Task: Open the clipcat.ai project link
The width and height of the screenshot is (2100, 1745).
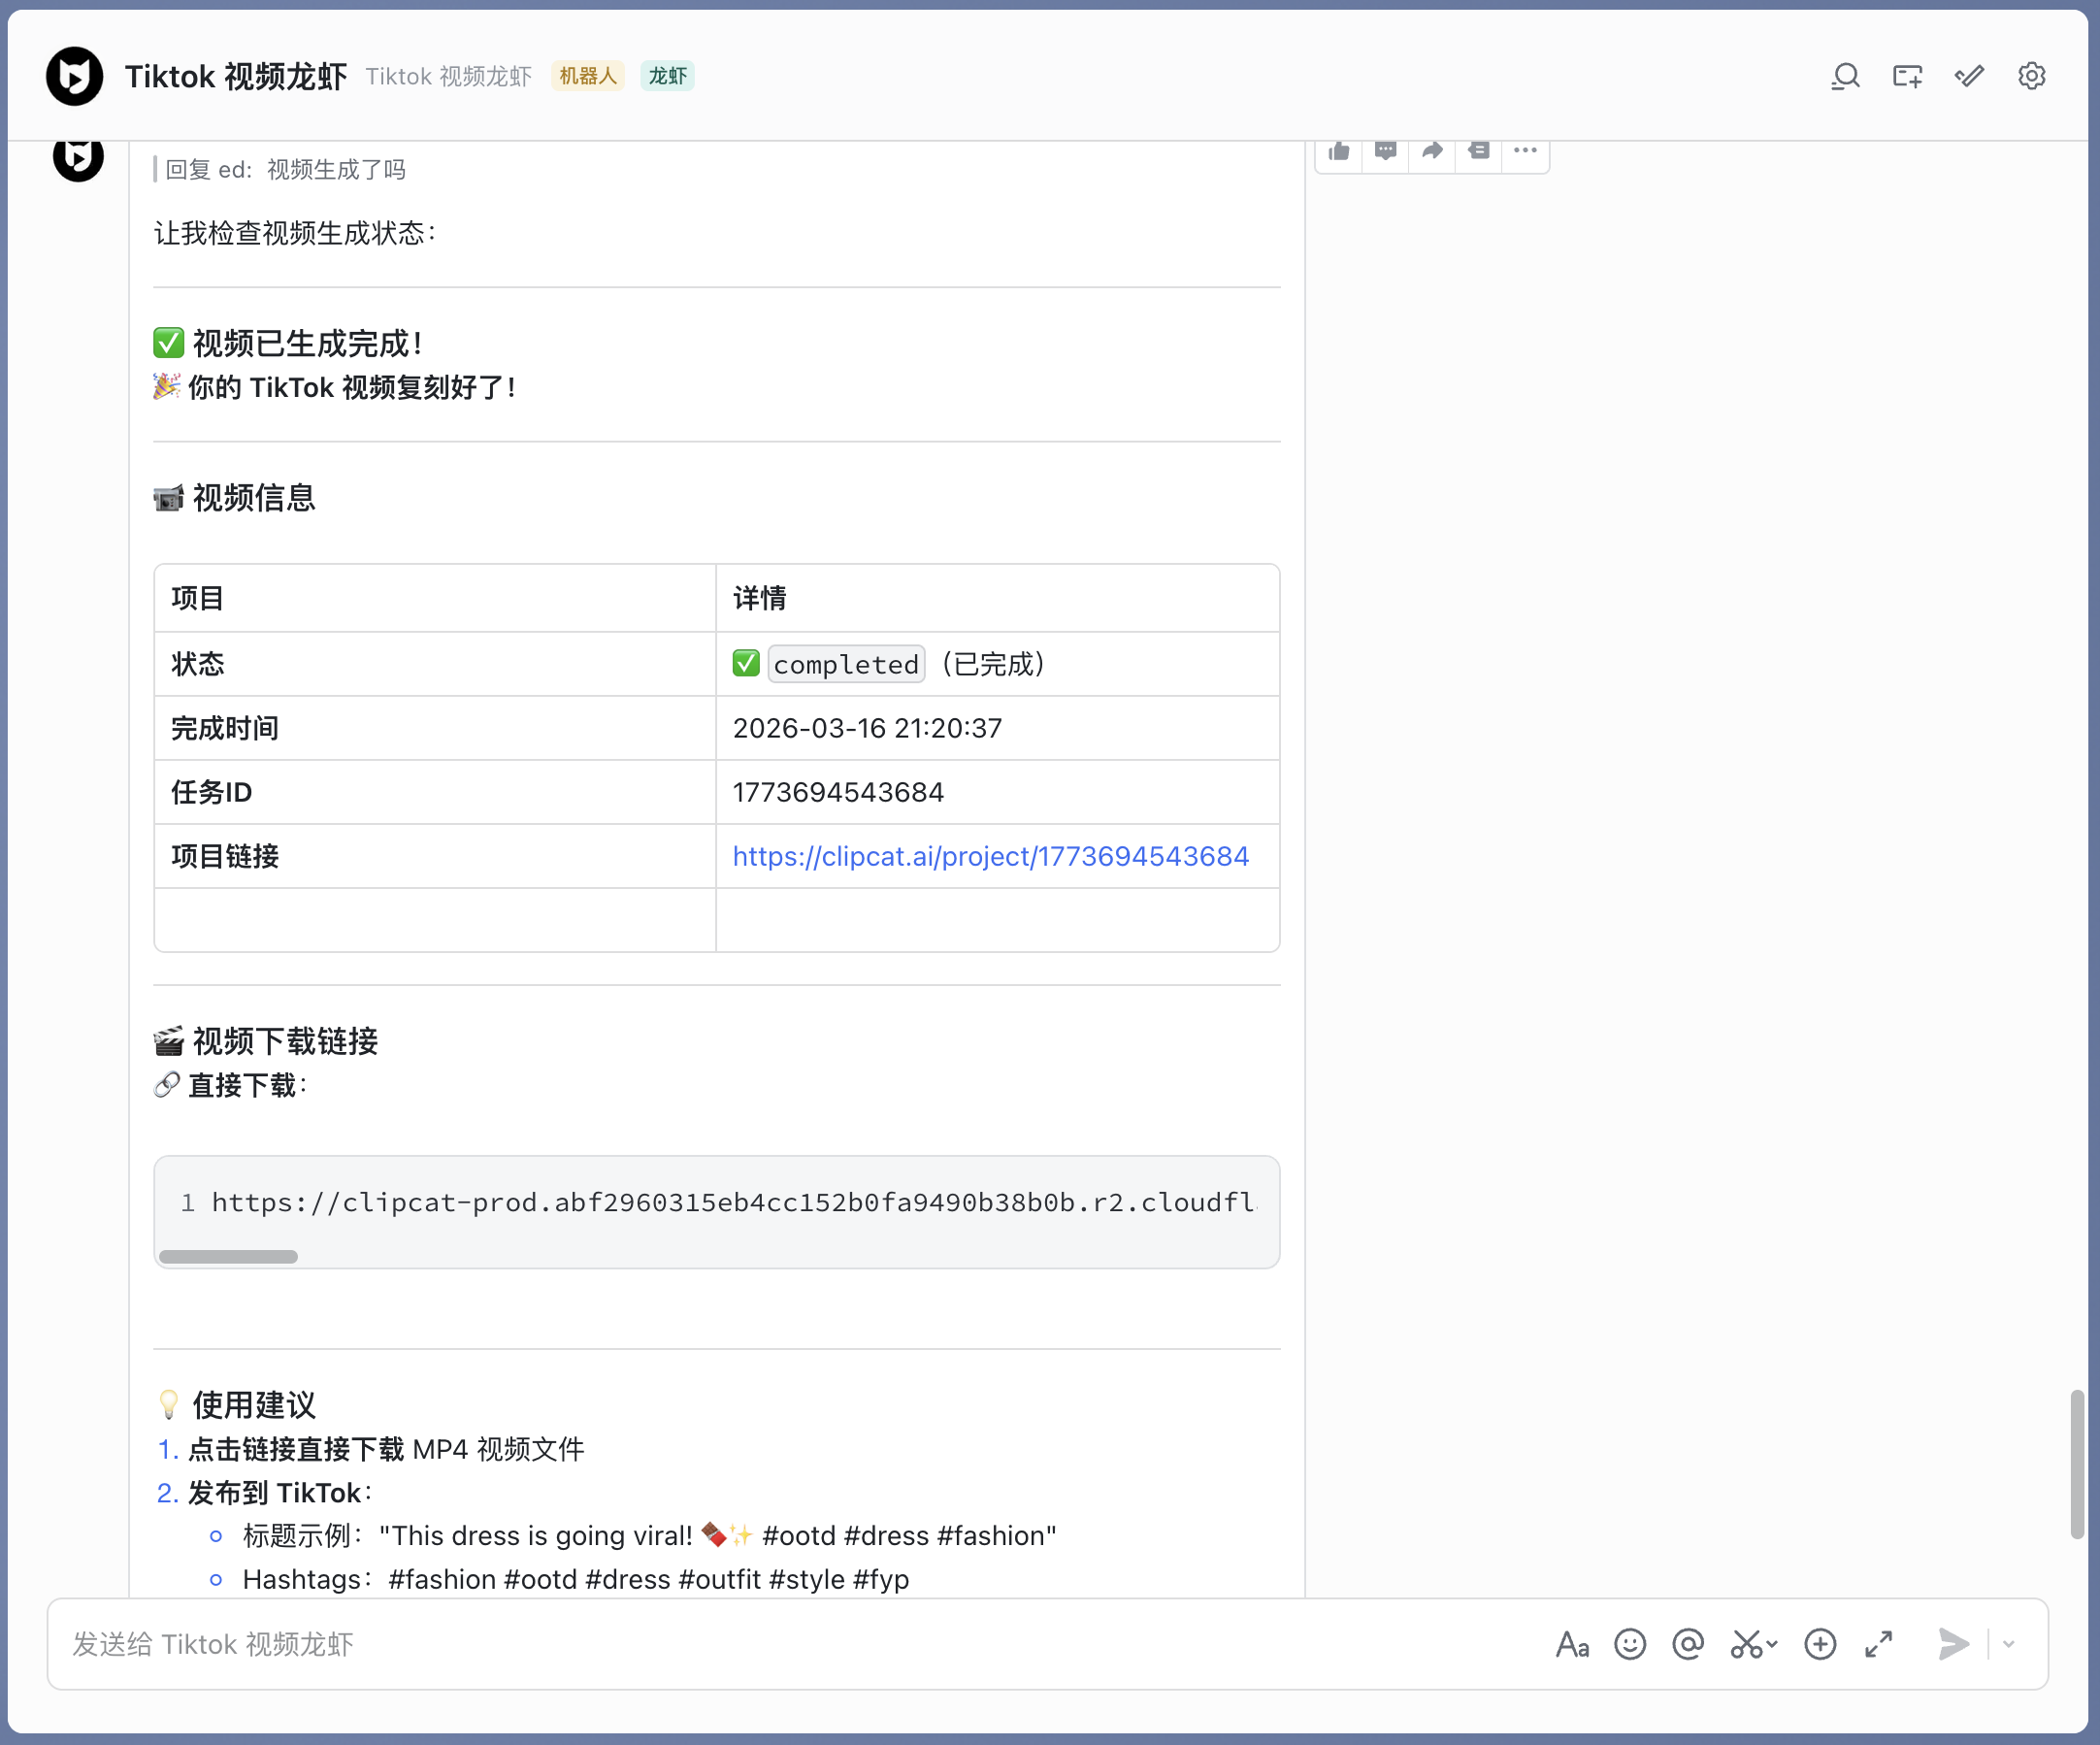Action: point(990,856)
